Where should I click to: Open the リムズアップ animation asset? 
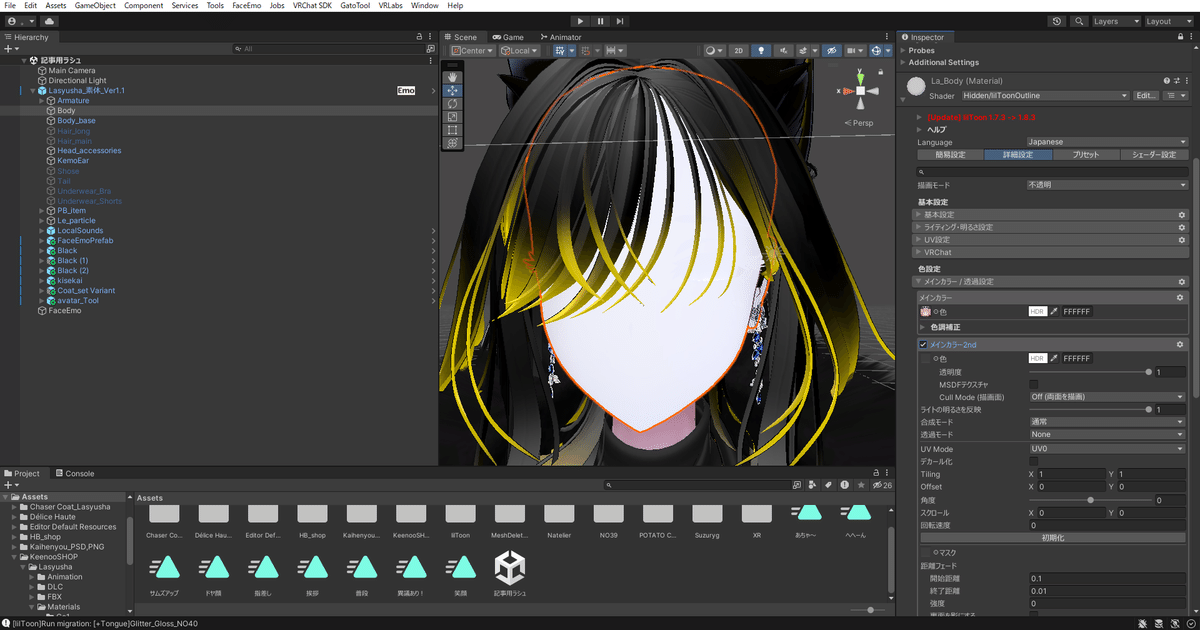(163, 575)
